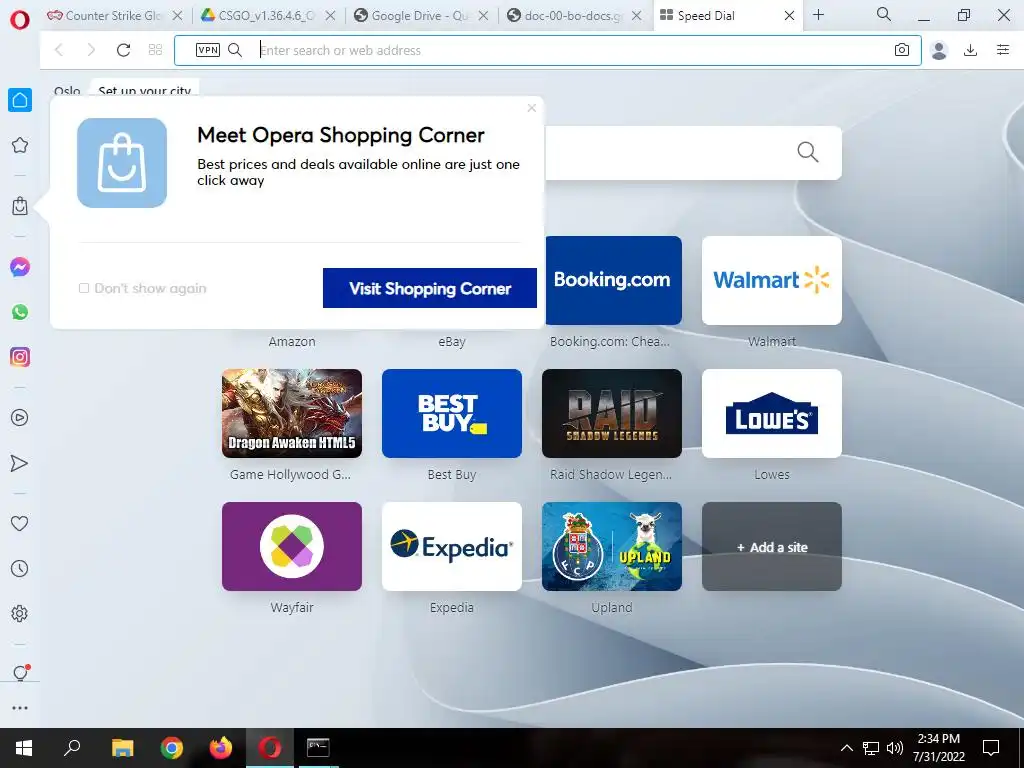Viewport: 1024px width, 768px height.
Task: Open the volume control in system tray
Action: (x=894, y=748)
